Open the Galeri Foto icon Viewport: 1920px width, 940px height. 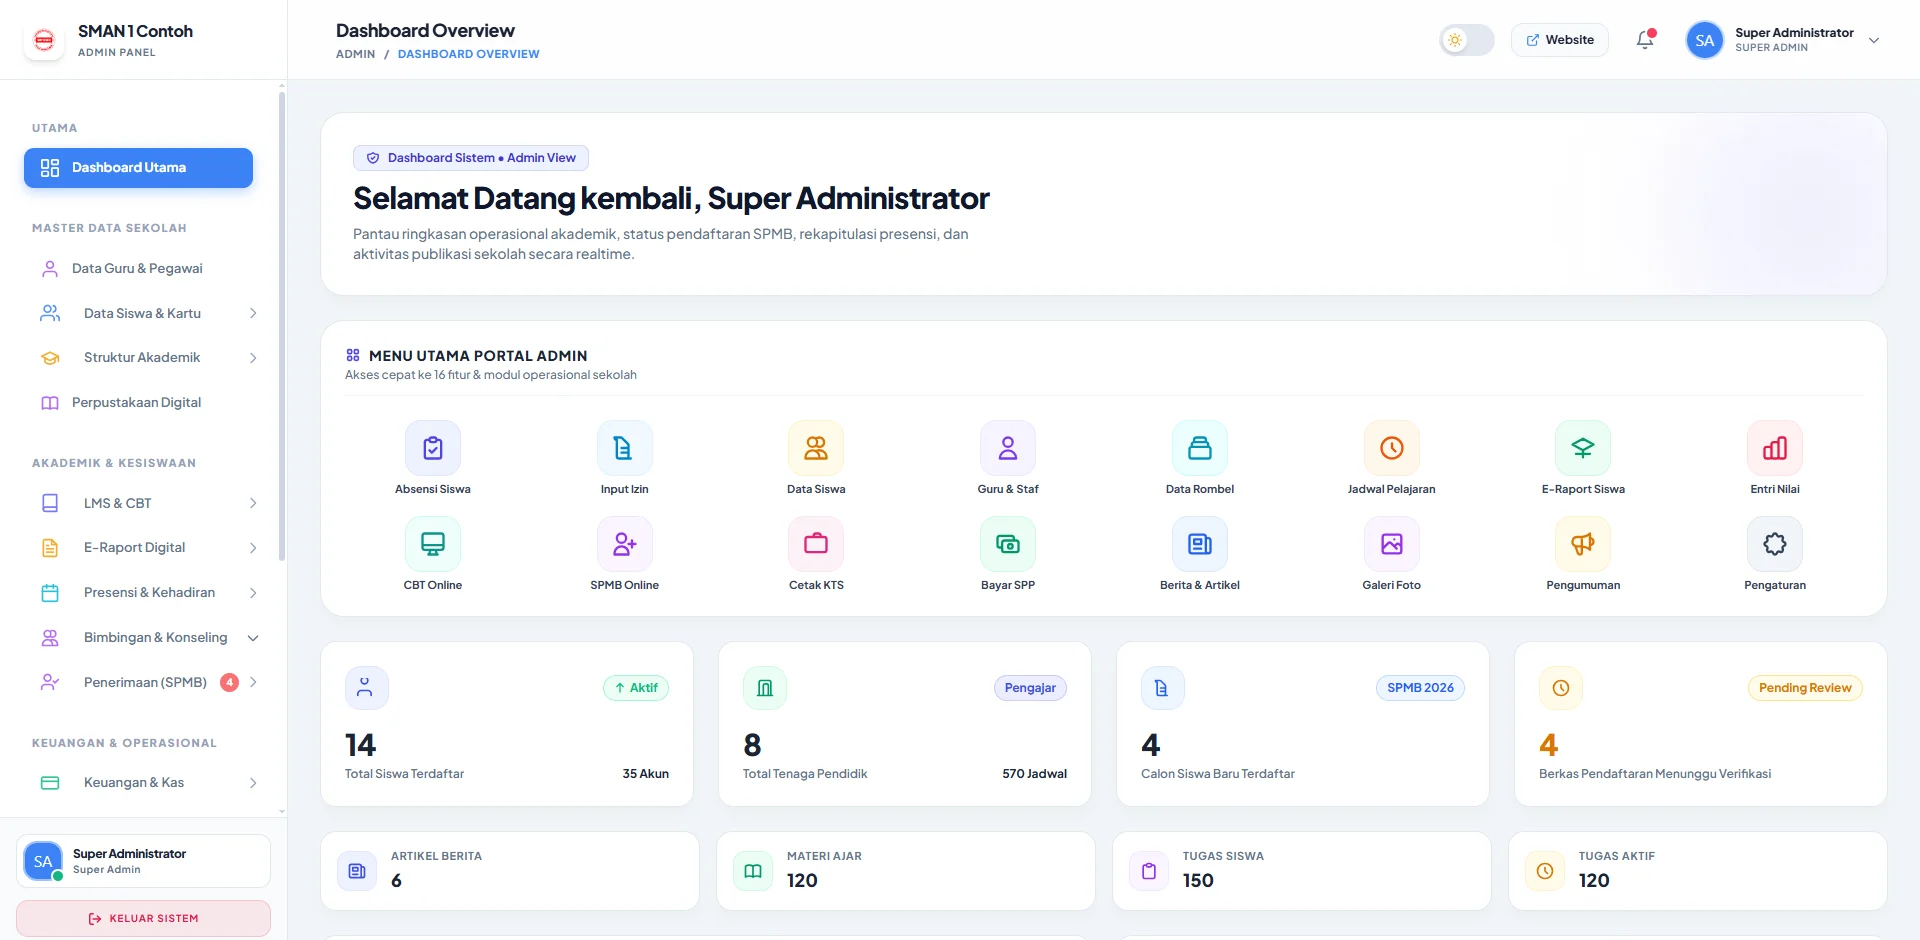coord(1392,544)
